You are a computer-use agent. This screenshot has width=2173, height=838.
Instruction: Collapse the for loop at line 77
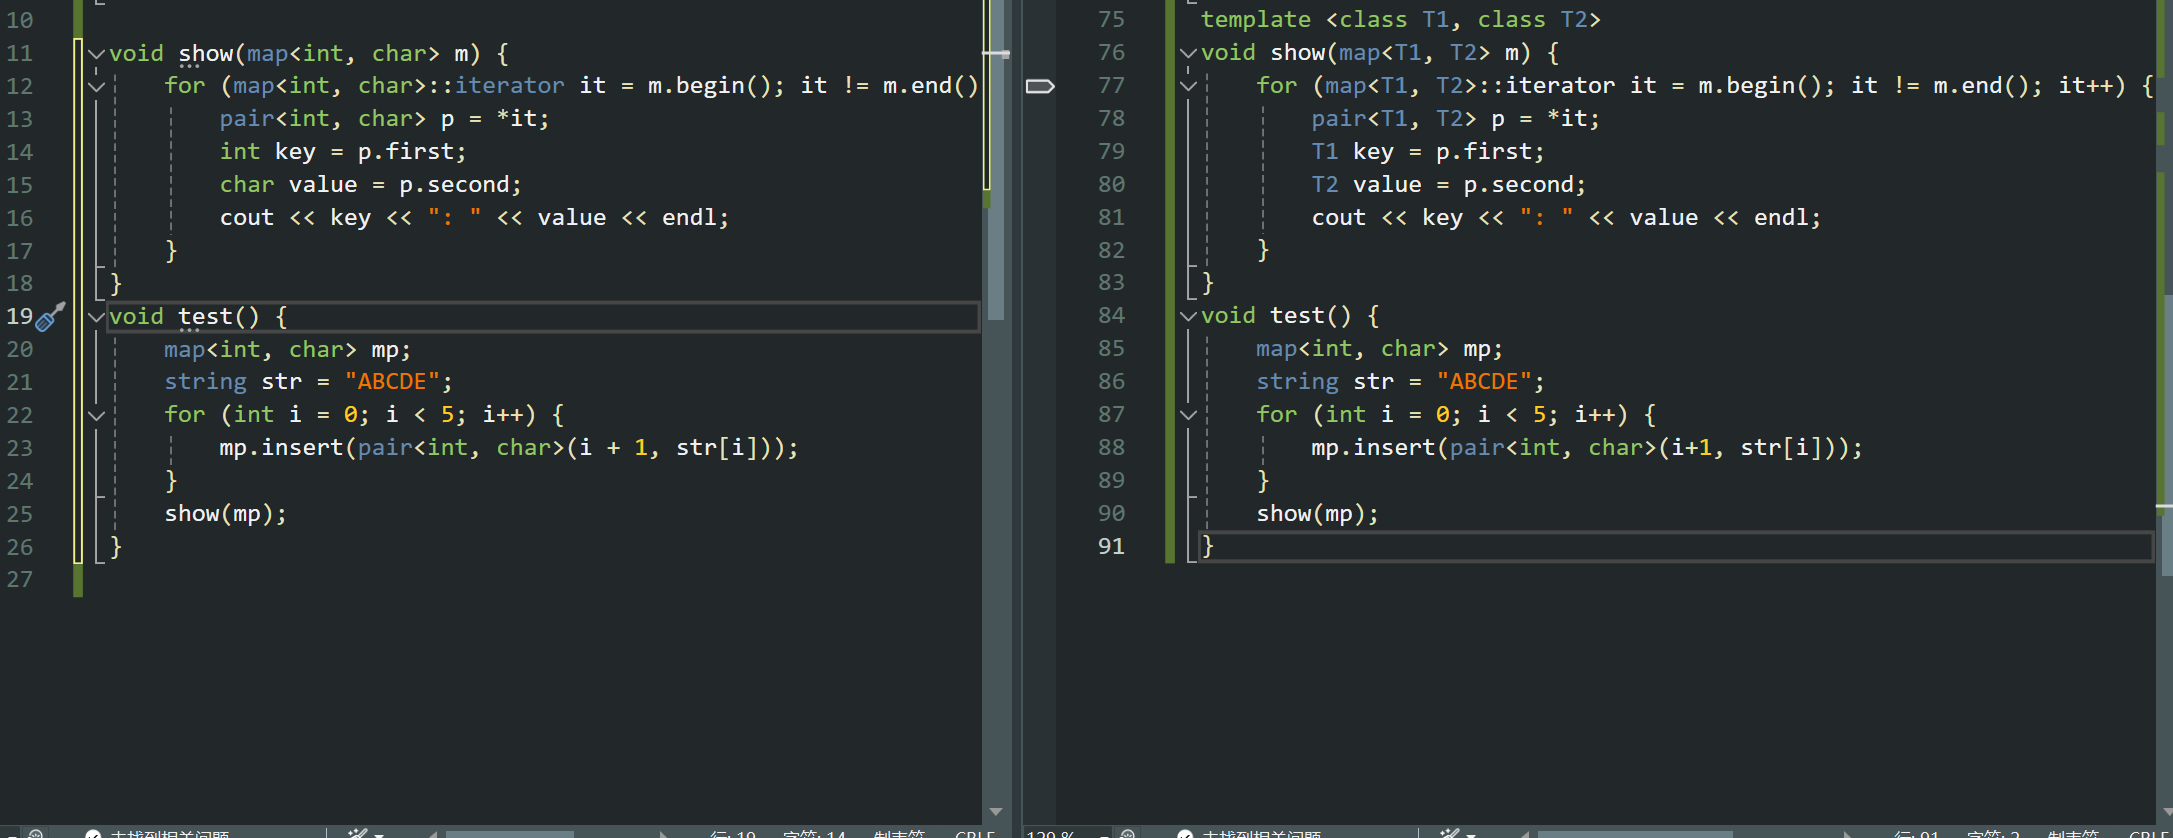point(1188,86)
